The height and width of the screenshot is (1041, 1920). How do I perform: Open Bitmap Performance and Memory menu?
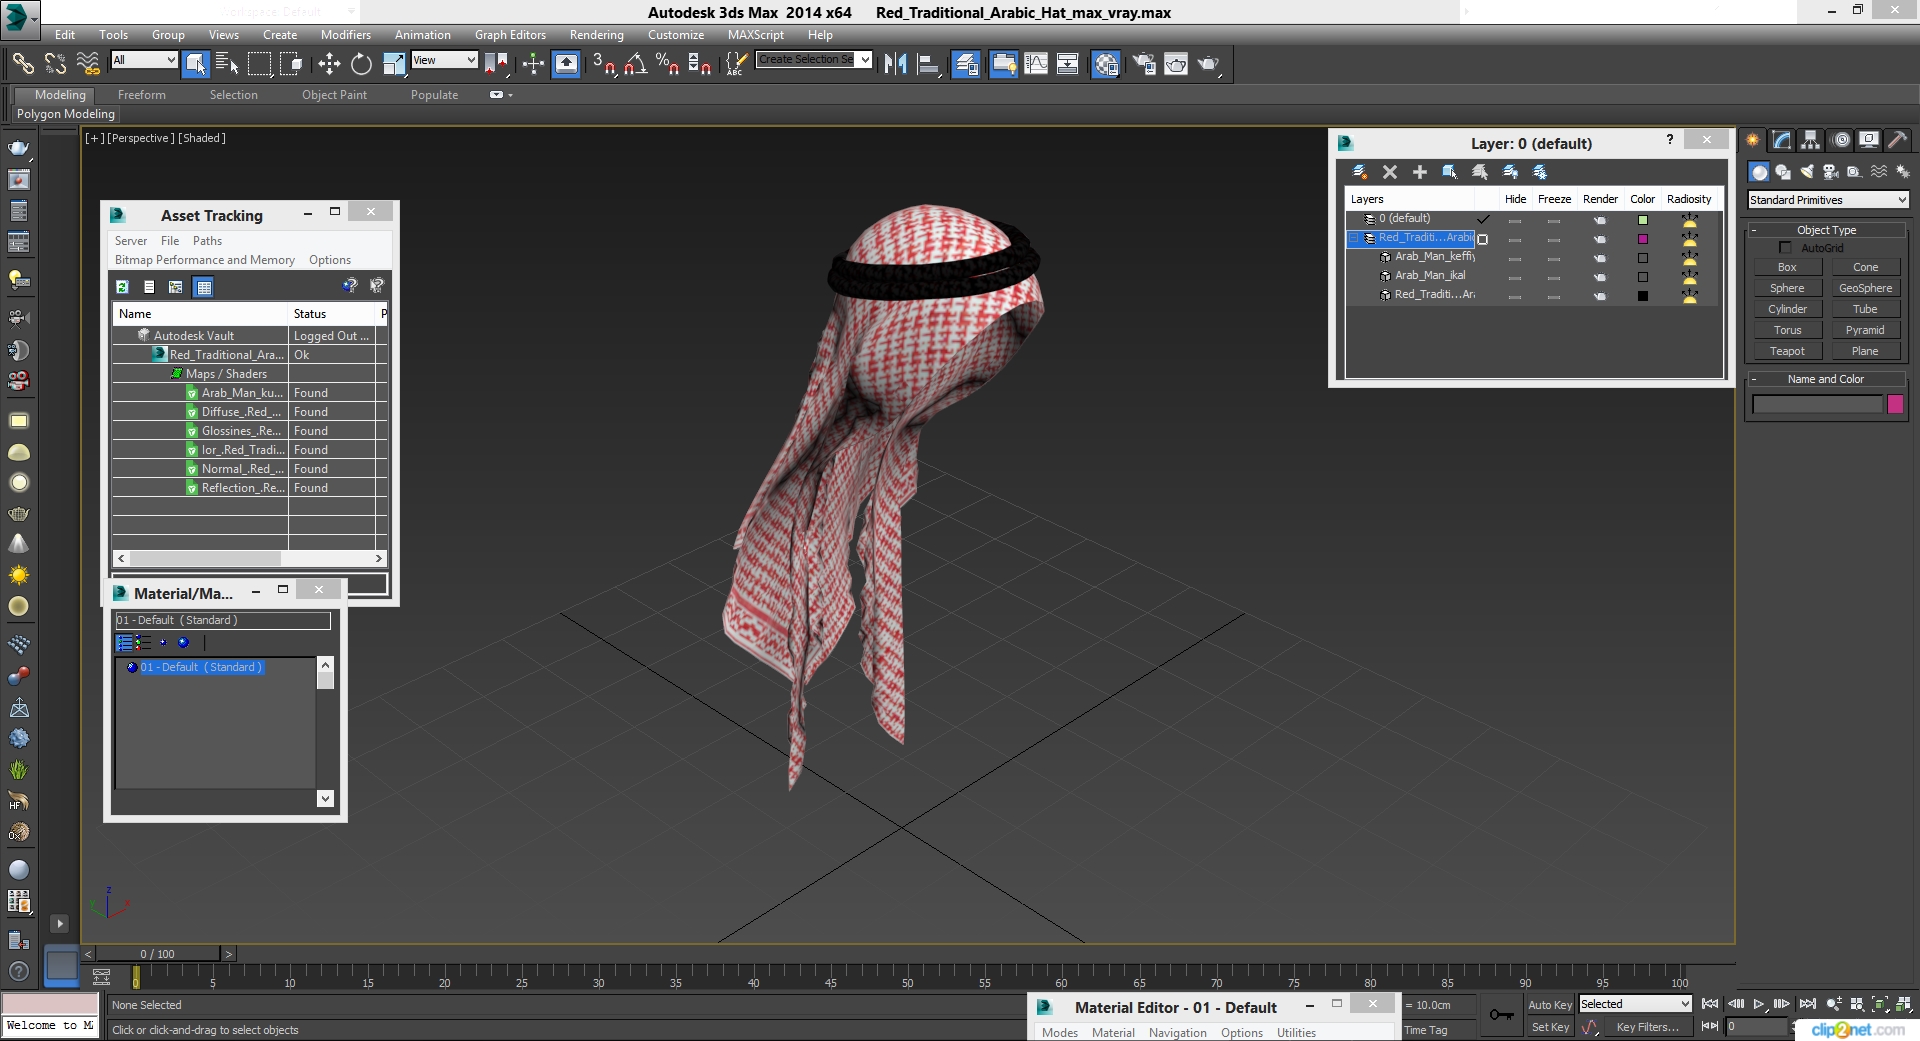204,260
